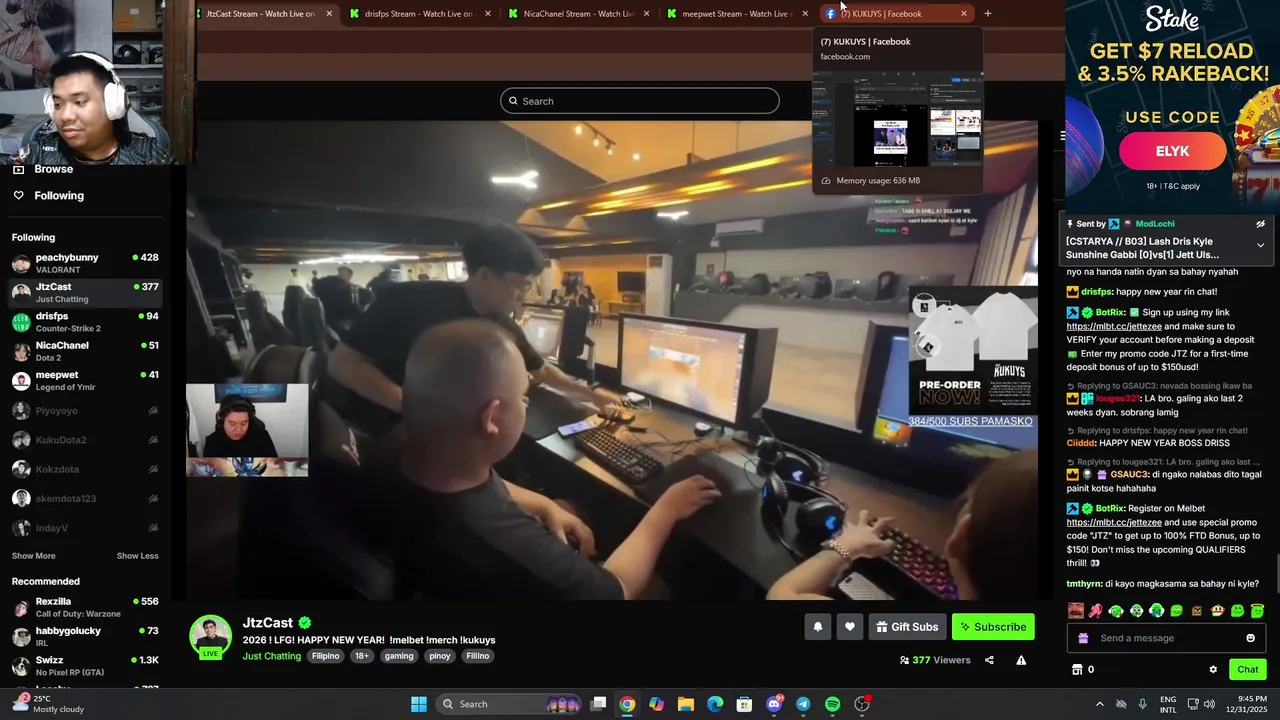Click Show Less in Following list
1280x720 pixels.
coord(138,556)
